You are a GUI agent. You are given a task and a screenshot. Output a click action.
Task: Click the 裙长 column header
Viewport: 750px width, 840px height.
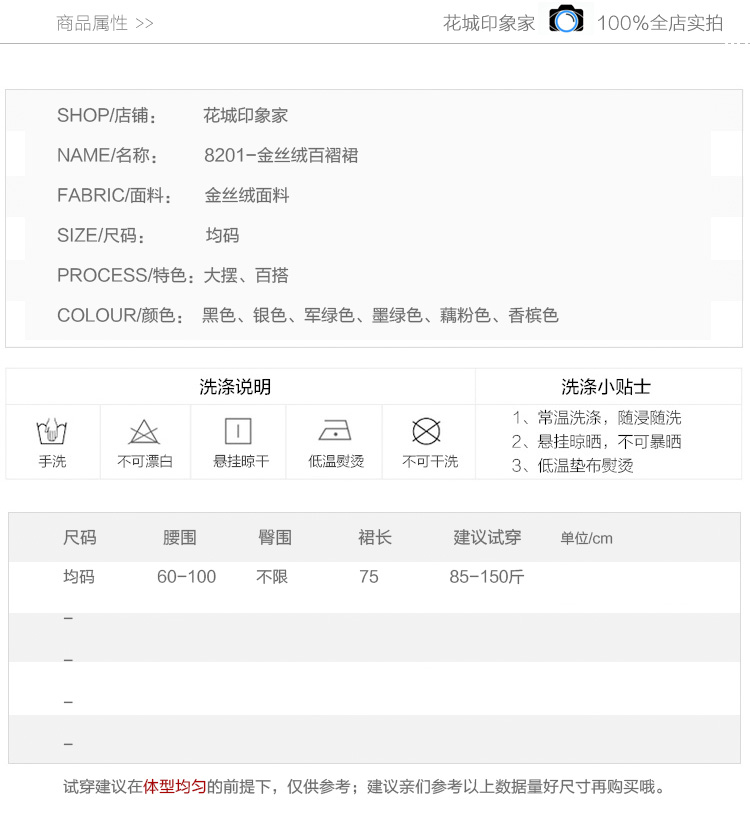pyautogui.click(x=374, y=538)
